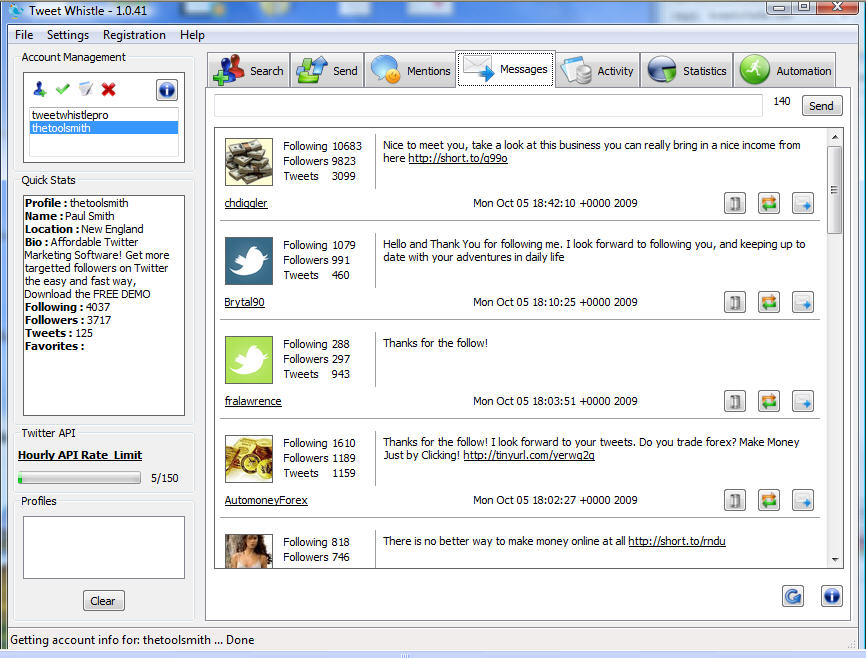Image resolution: width=866 pixels, height=658 pixels.
Task: Open the Help menu
Action: pyautogui.click(x=192, y=35)
